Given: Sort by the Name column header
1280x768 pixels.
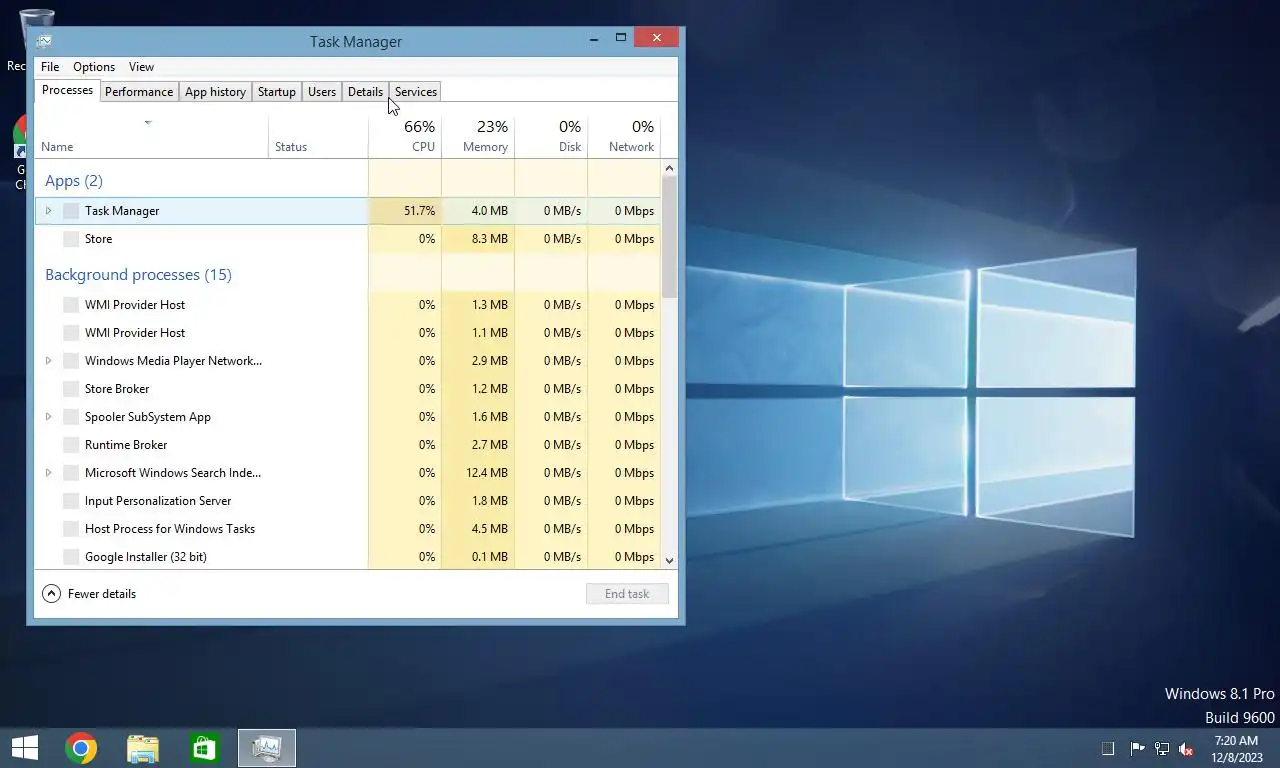Looking at the screenshot, I should (x=152, y=138).
